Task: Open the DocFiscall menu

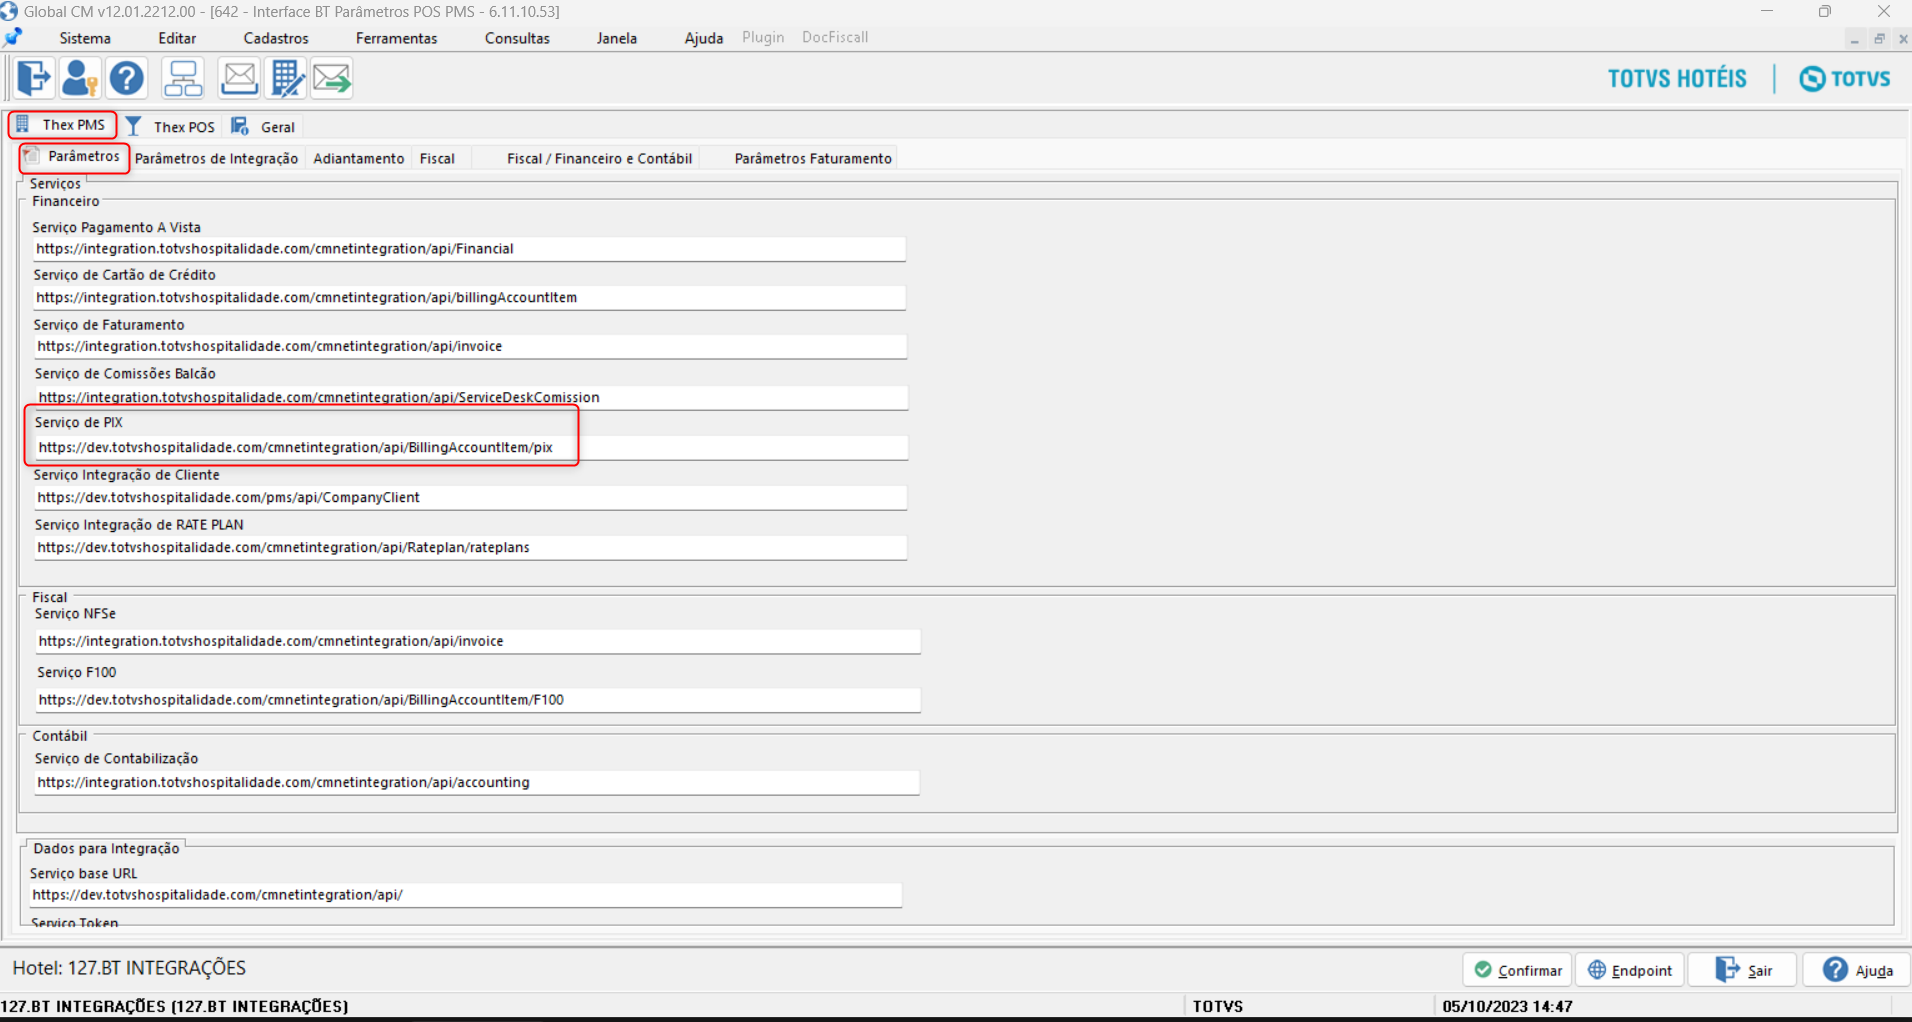Action: tap(835, 37)
